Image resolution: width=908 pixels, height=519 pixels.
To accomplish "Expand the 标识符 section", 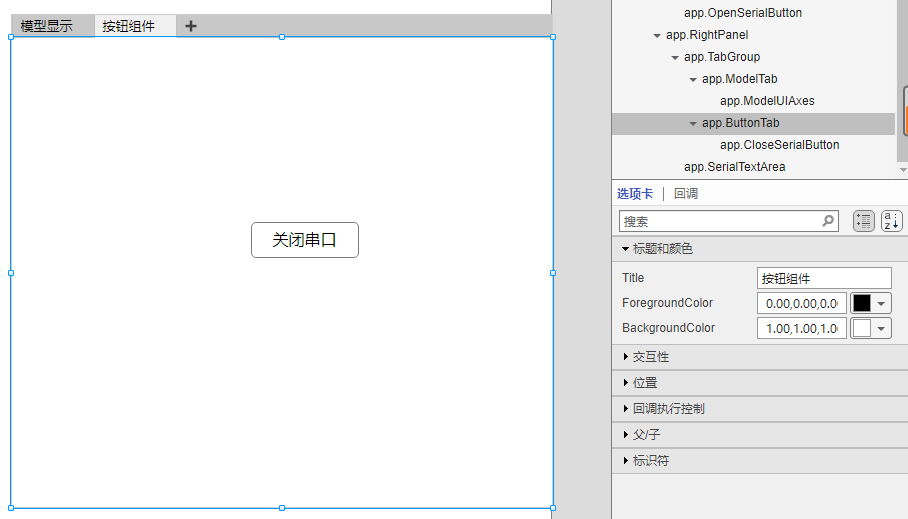I will coord(760,460).
